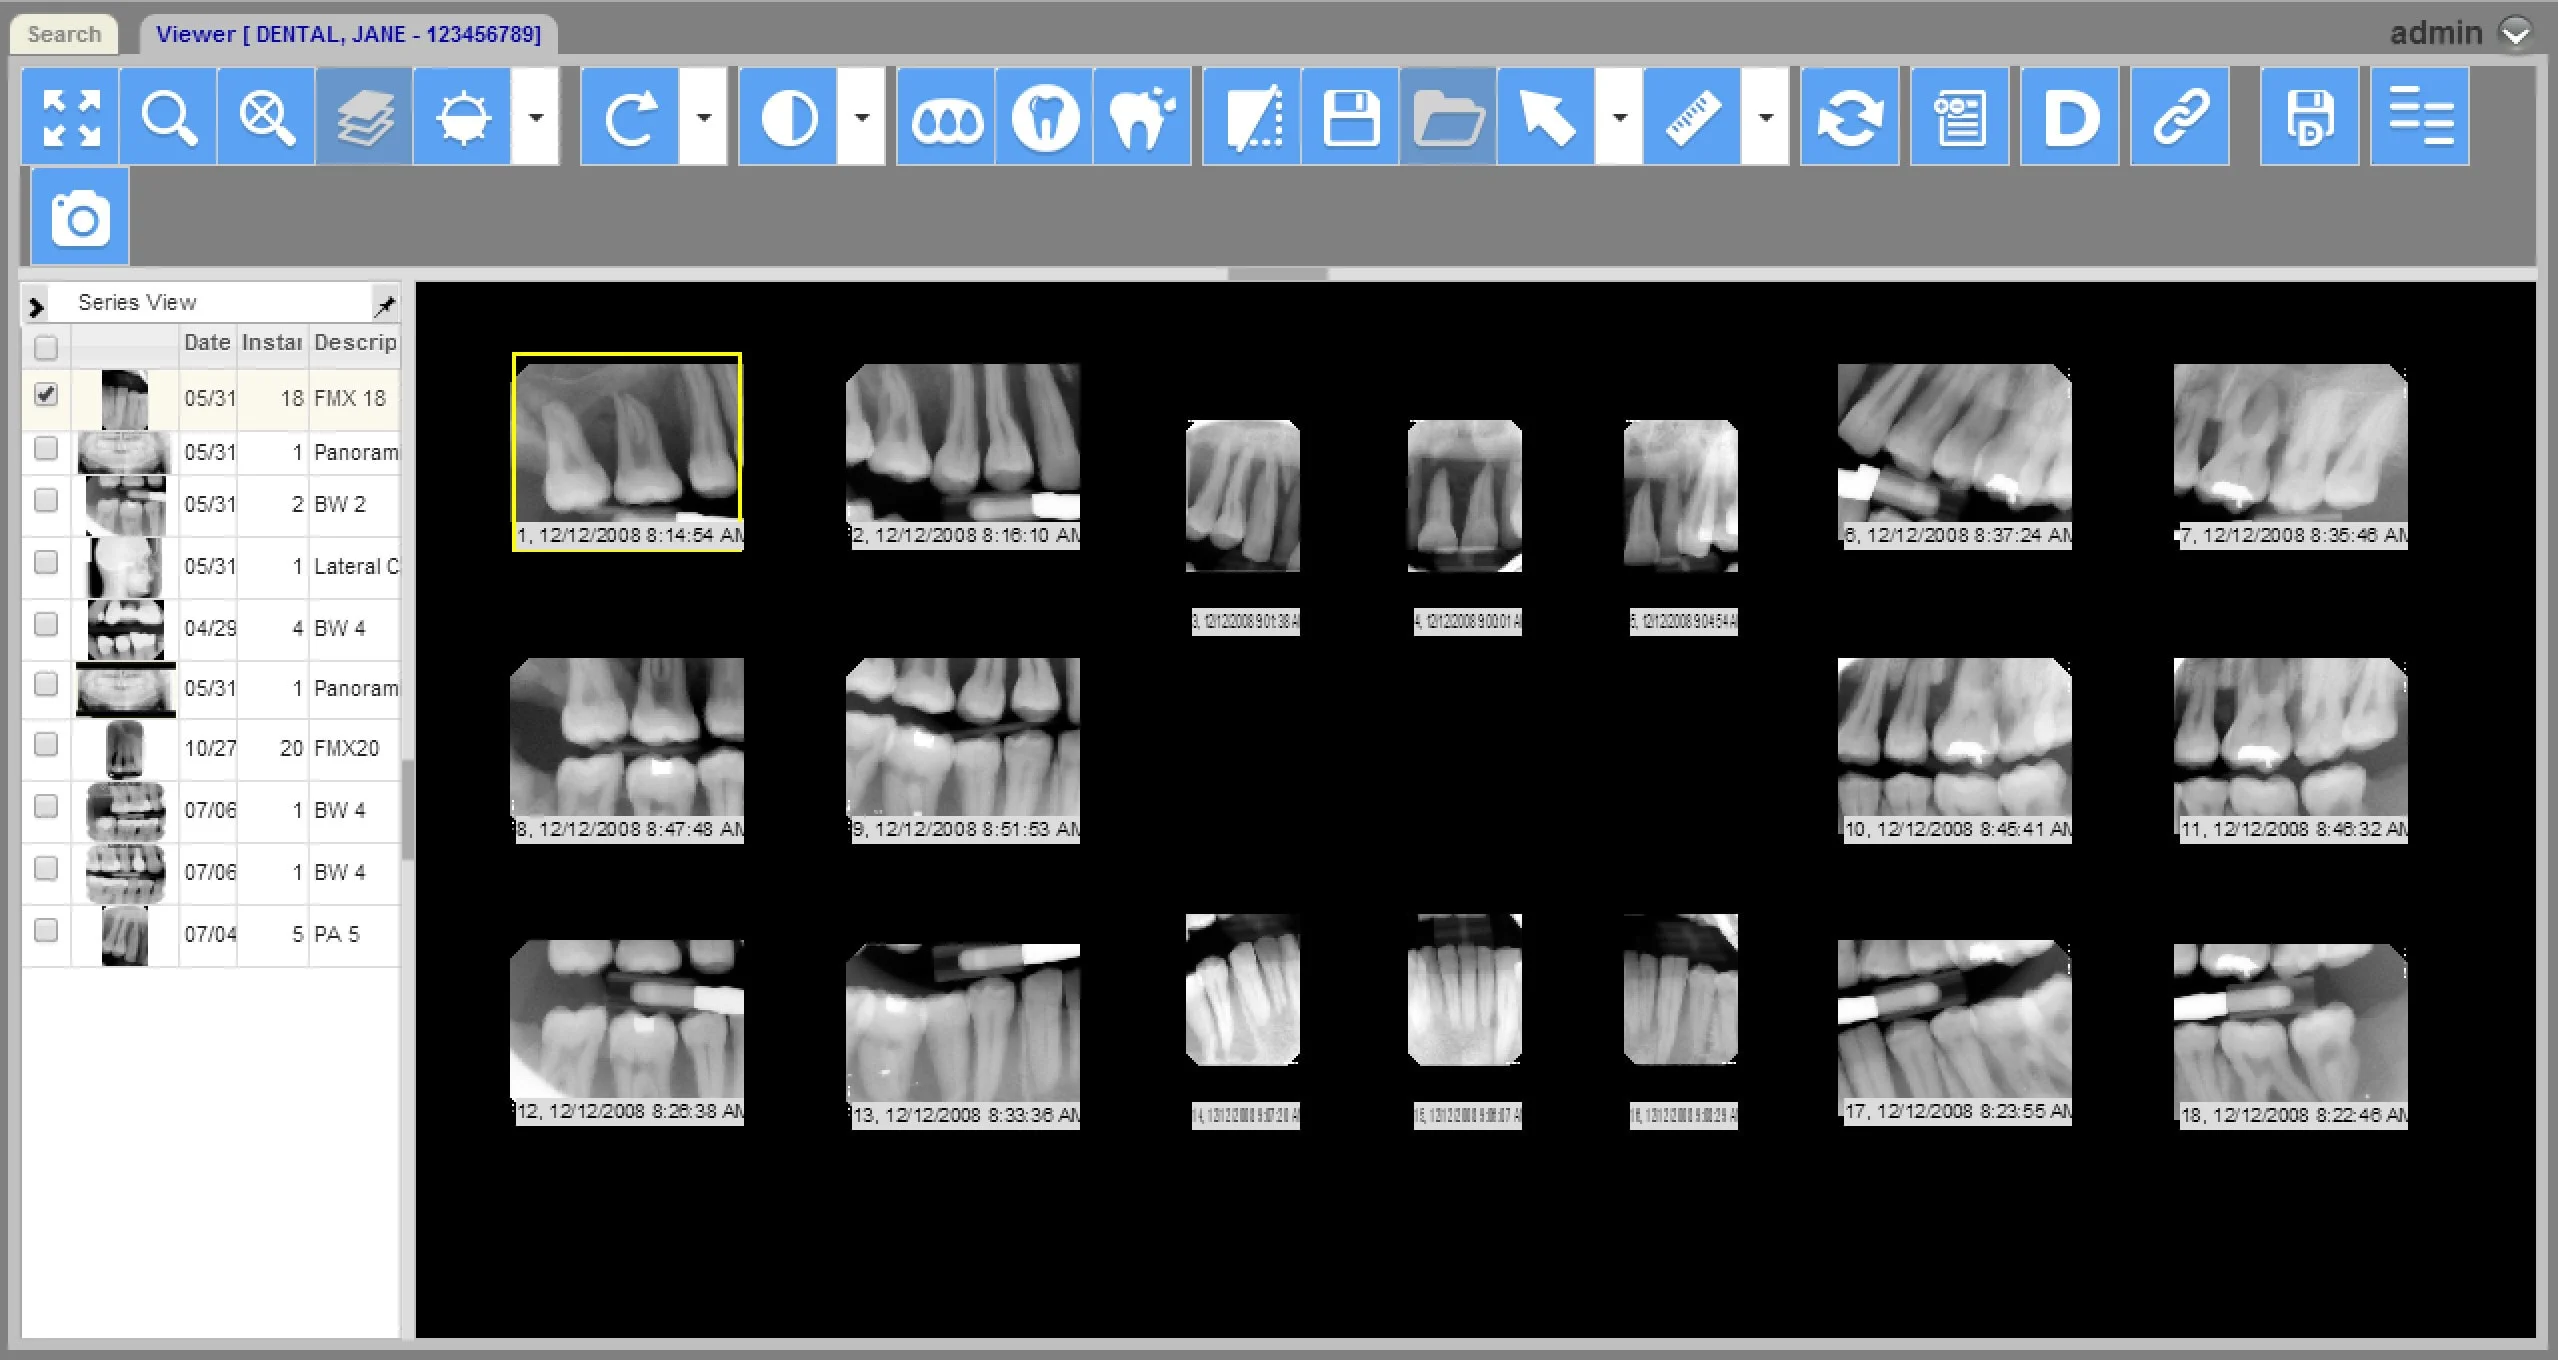Select the fit-to-screen tool
This screenshot has height=1360, width=2558.
pos(70,117)
